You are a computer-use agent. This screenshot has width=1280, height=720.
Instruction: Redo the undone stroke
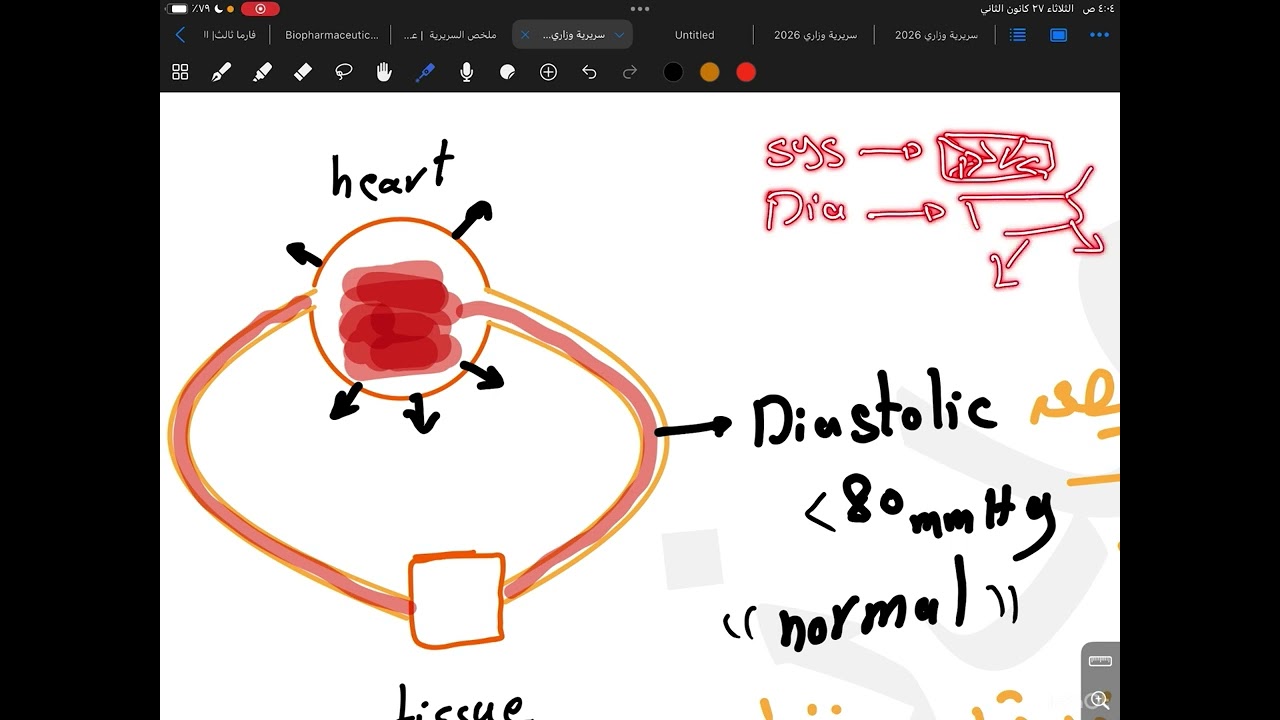[630, 72]
